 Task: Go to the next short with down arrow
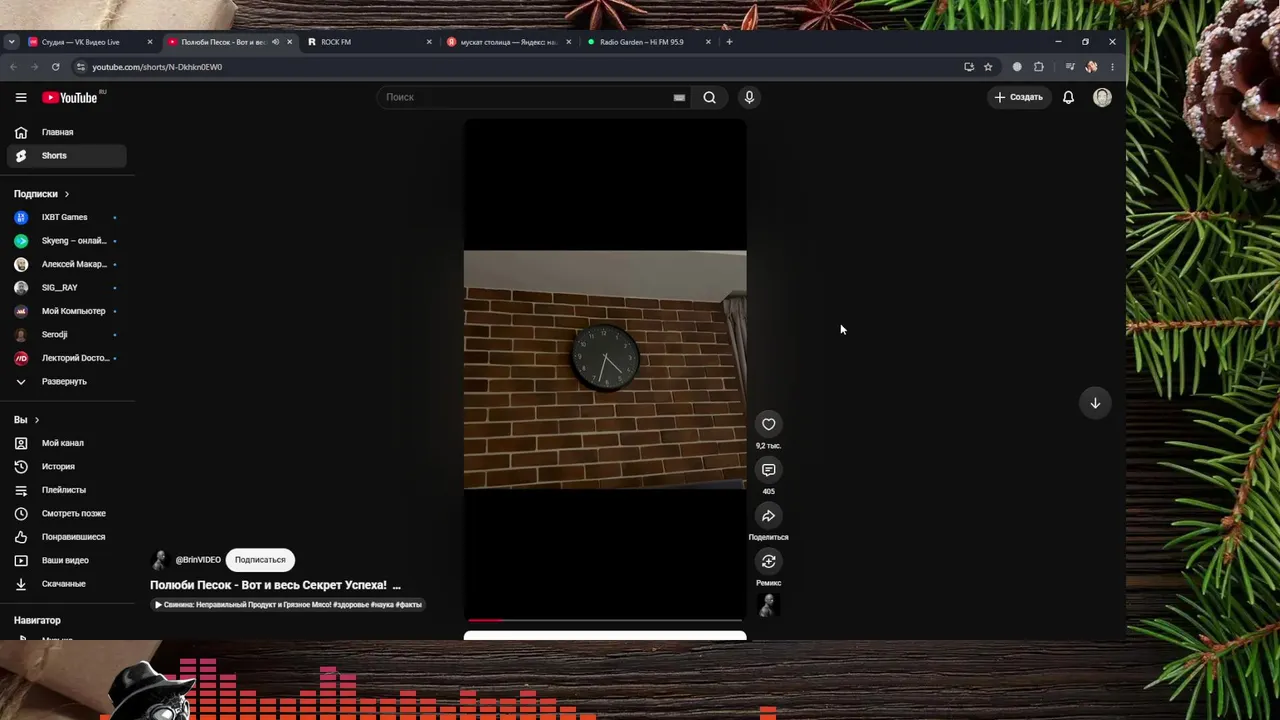pos(1095,403)
